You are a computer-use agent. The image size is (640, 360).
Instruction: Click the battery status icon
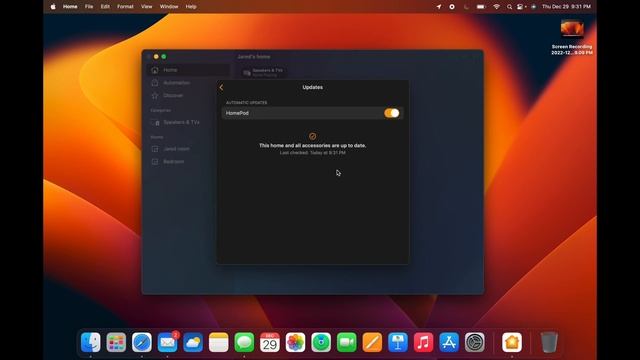(481, 7)
